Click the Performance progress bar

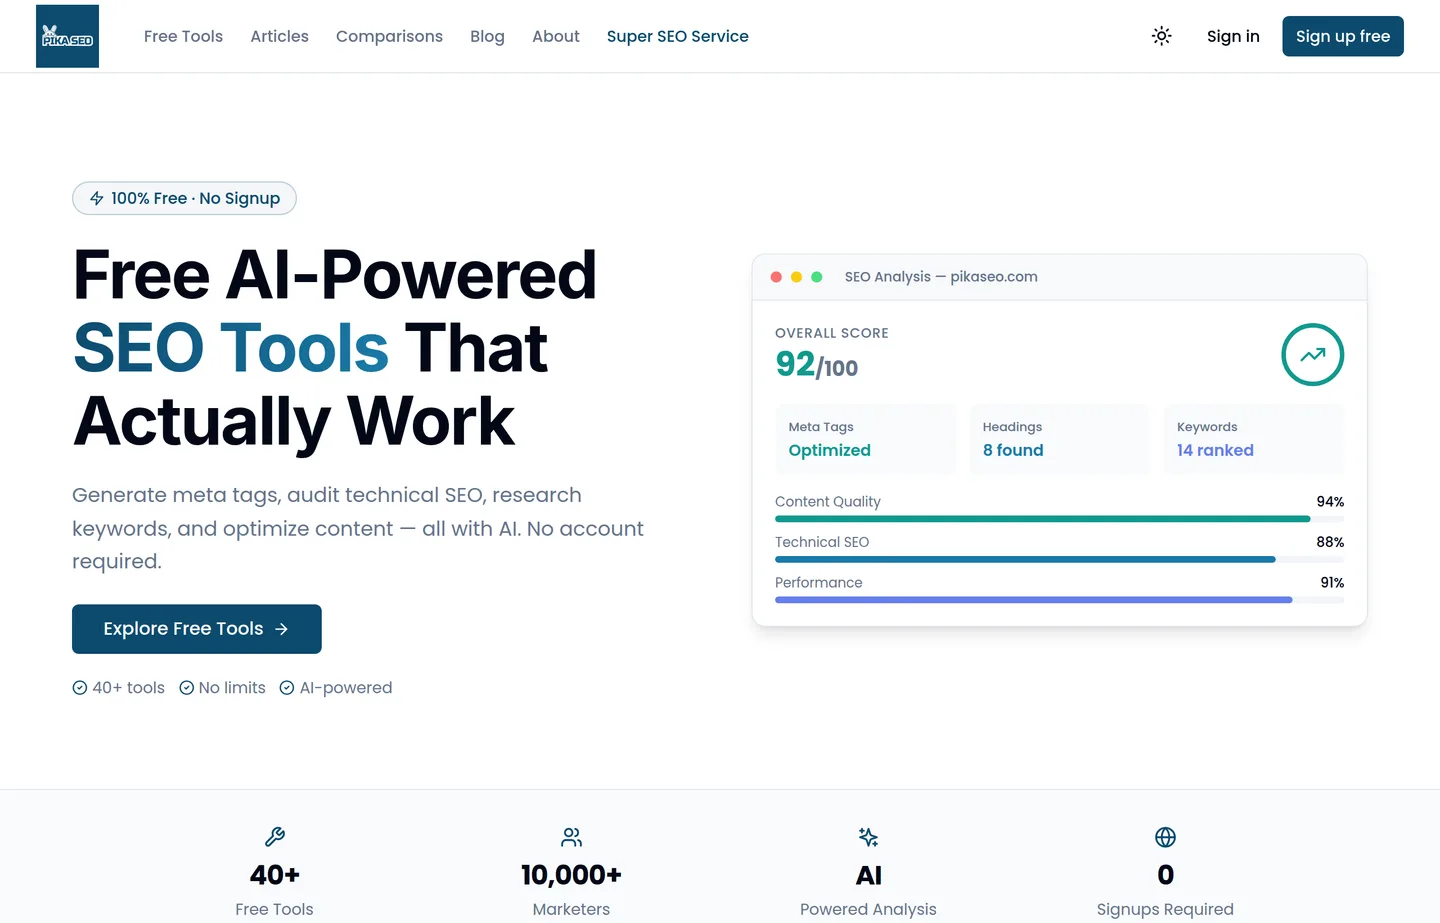[1059, 600]
